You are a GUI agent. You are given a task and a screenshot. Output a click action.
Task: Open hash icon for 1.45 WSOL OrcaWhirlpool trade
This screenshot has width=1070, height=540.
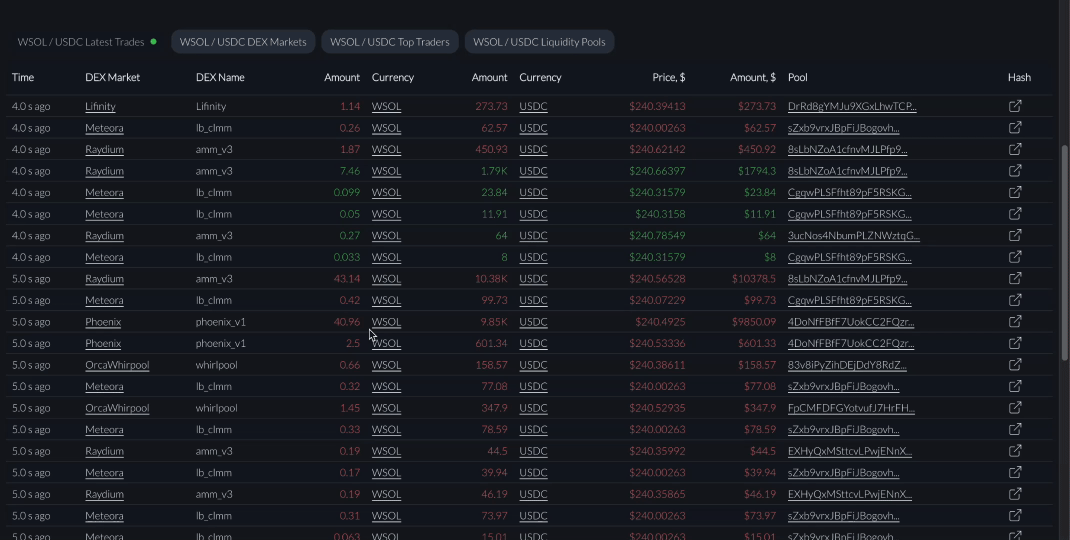1015,408
